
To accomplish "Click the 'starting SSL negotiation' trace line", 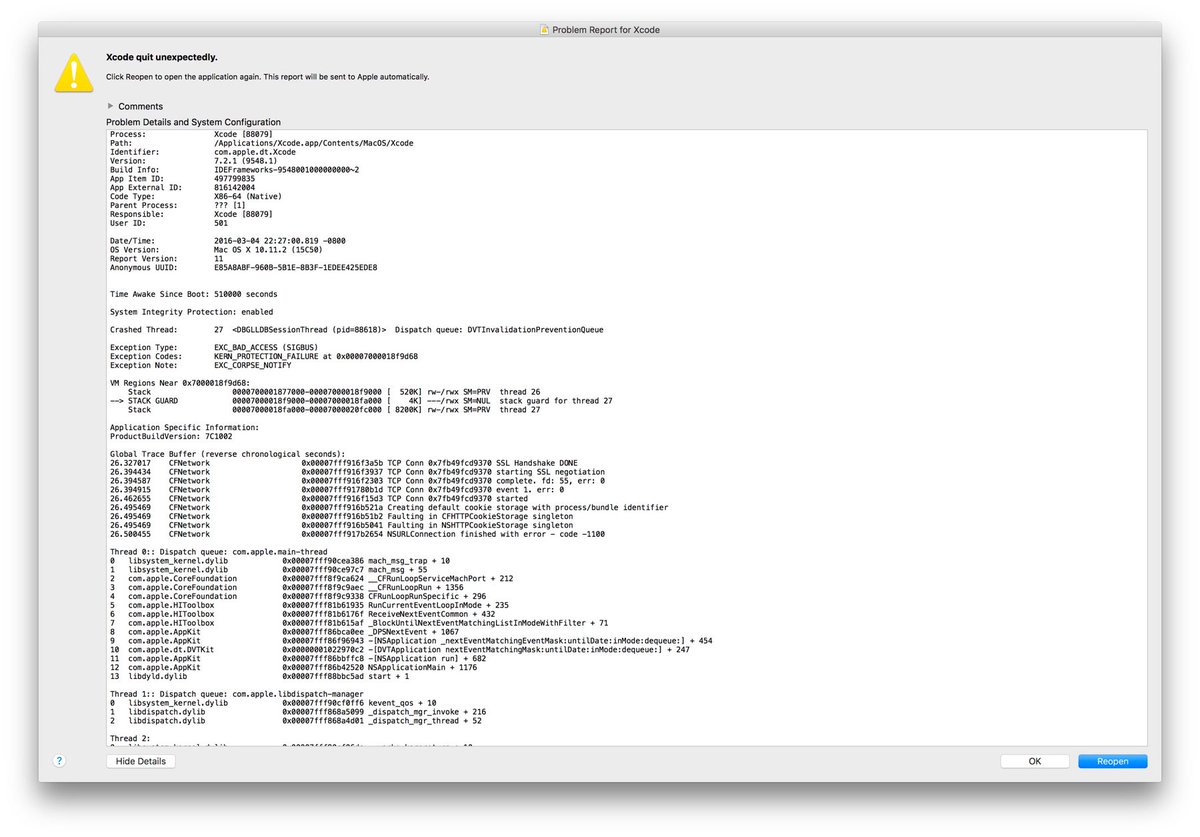I will pos(357,472).
